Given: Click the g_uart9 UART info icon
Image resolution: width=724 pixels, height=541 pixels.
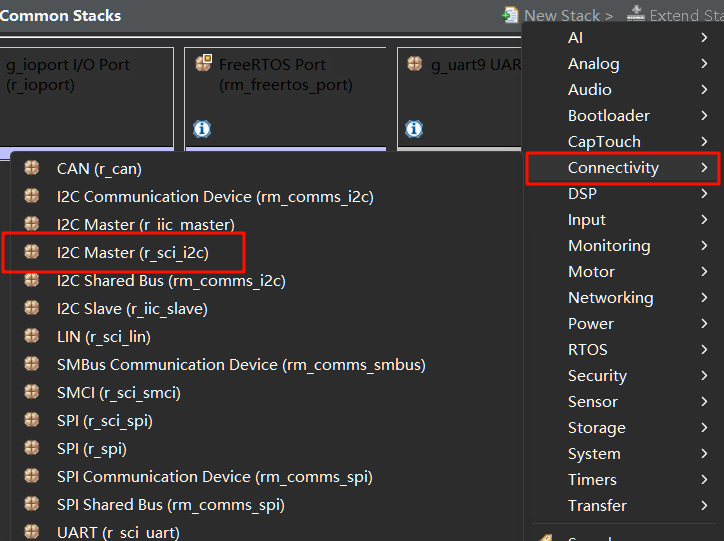Looking at the screenshot, I should 414,129.
